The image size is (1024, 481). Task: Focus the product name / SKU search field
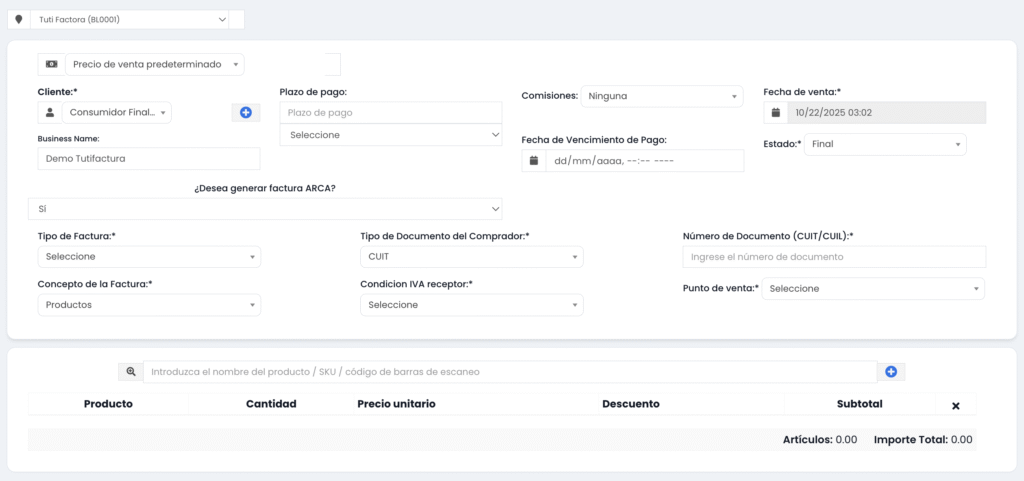[x=510, y=372]
